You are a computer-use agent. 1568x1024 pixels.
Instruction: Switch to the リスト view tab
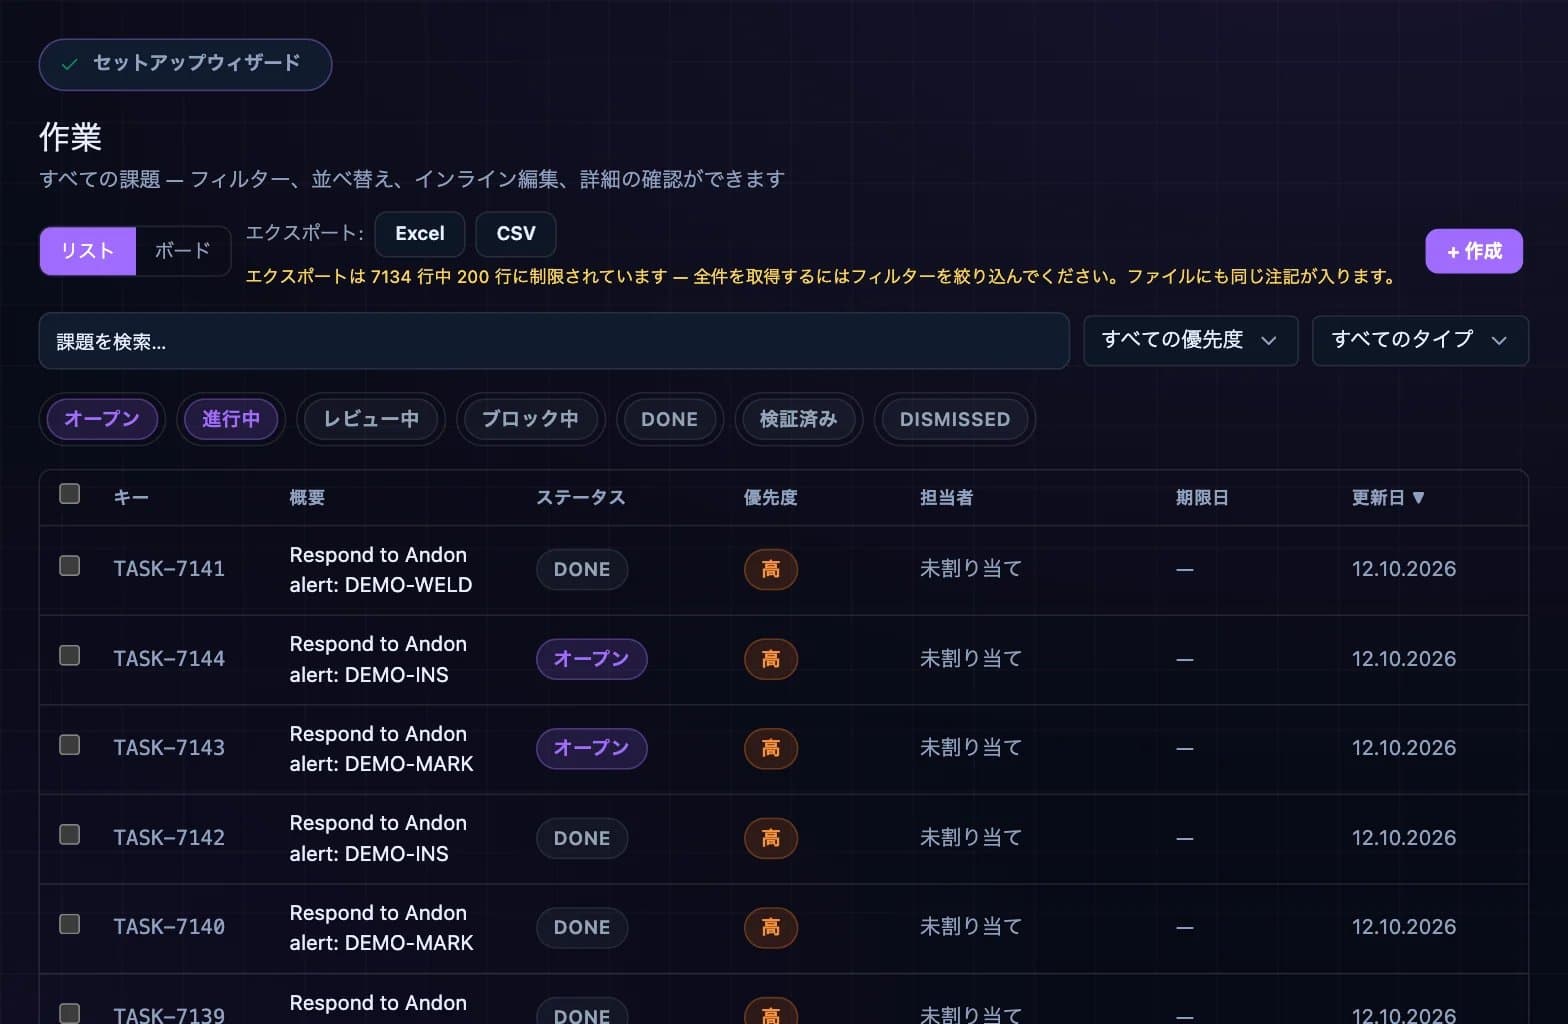click(x=88, y=251)
